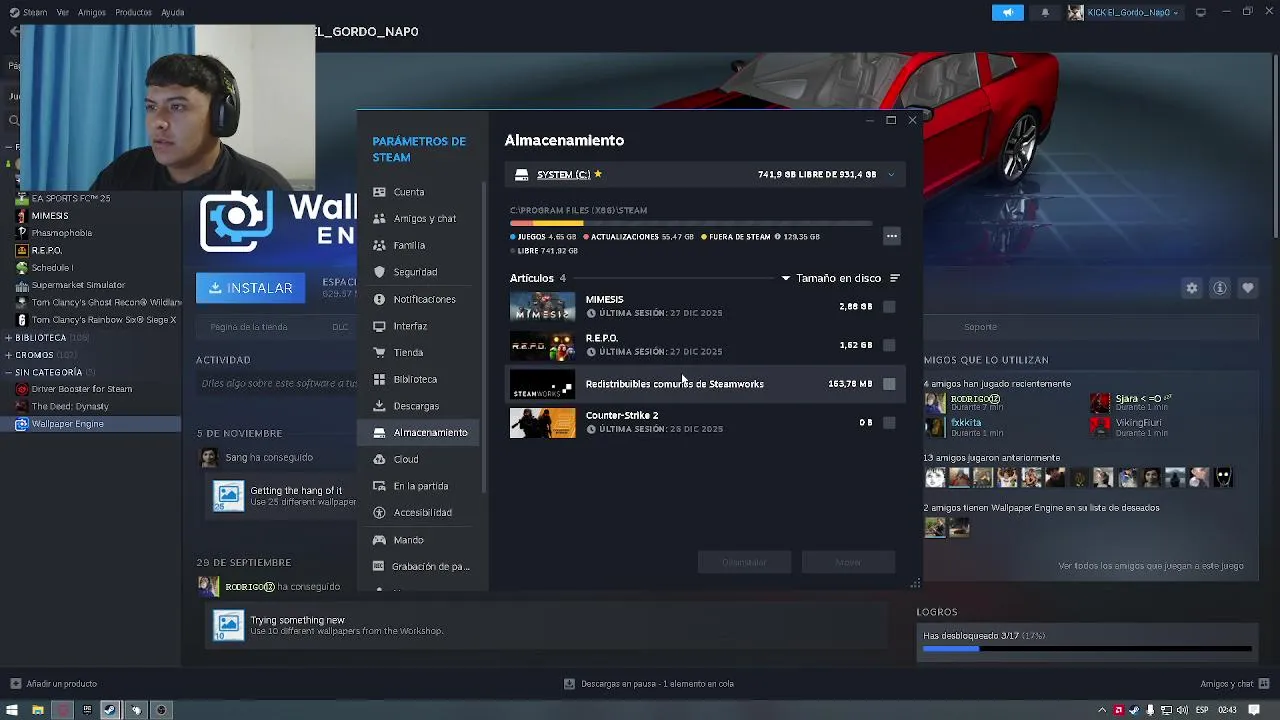Close the Steam settings dialog

(912, 120)
